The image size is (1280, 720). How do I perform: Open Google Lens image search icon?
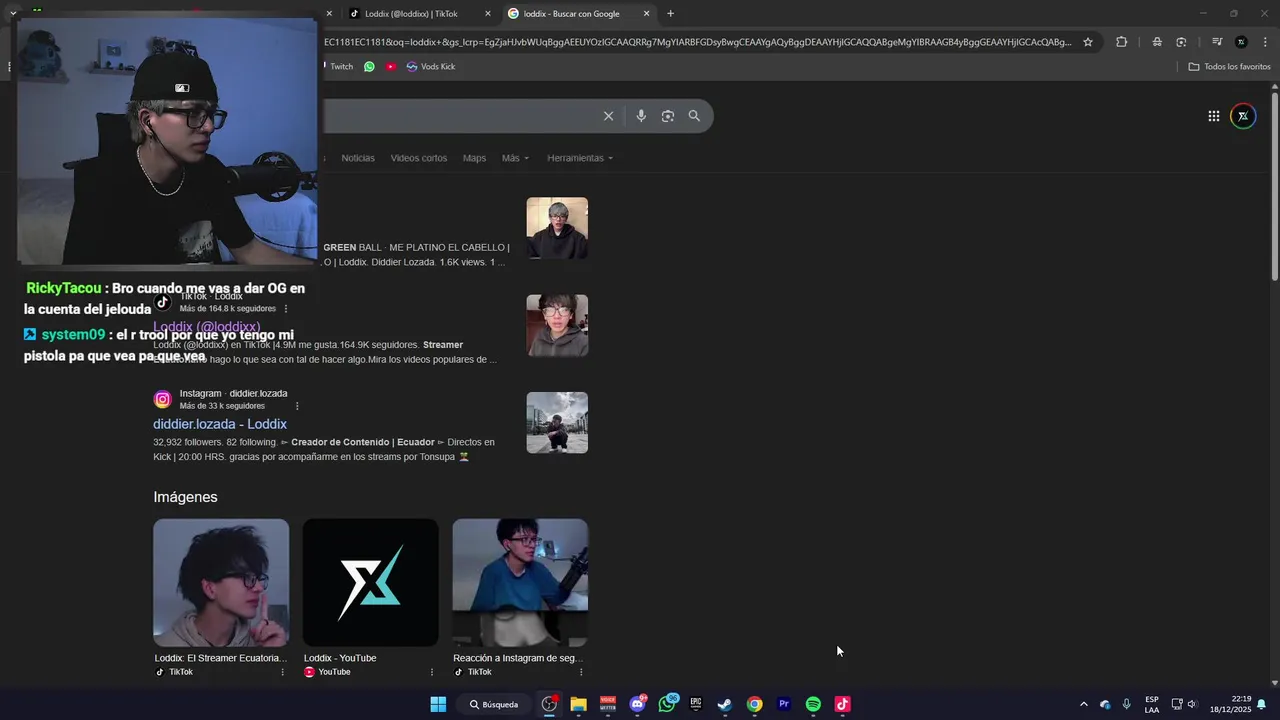coord(668,116)
